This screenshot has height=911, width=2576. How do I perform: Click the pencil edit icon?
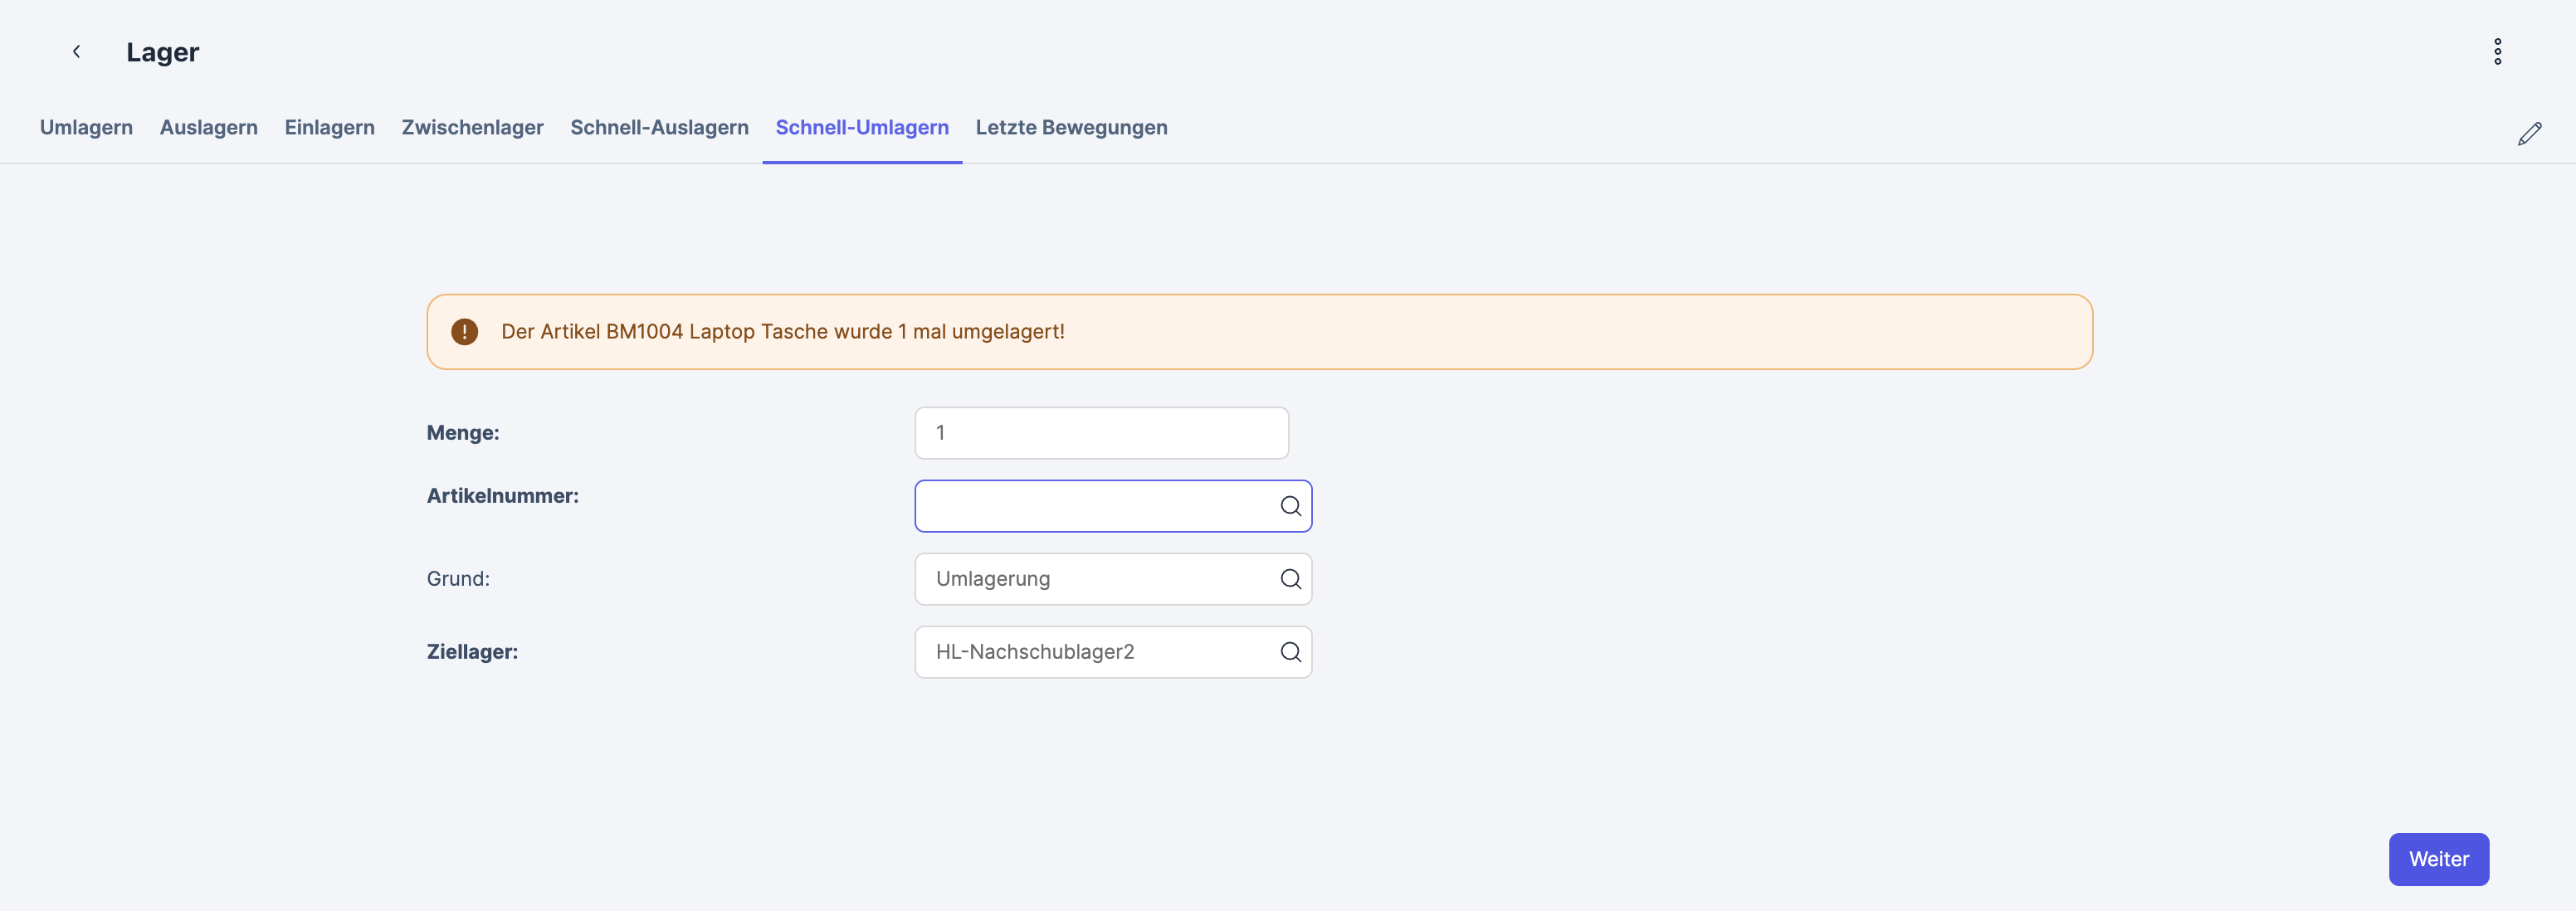(2529, 134)
